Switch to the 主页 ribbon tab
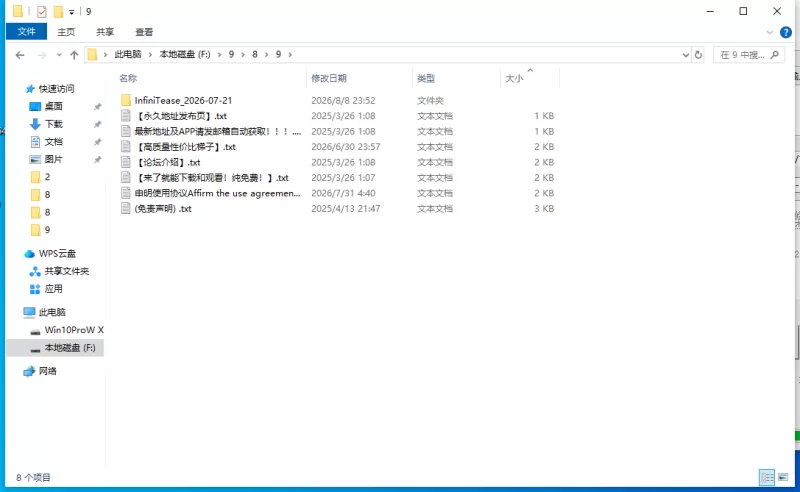The image size is (800, 492). [x=66, y=32]
